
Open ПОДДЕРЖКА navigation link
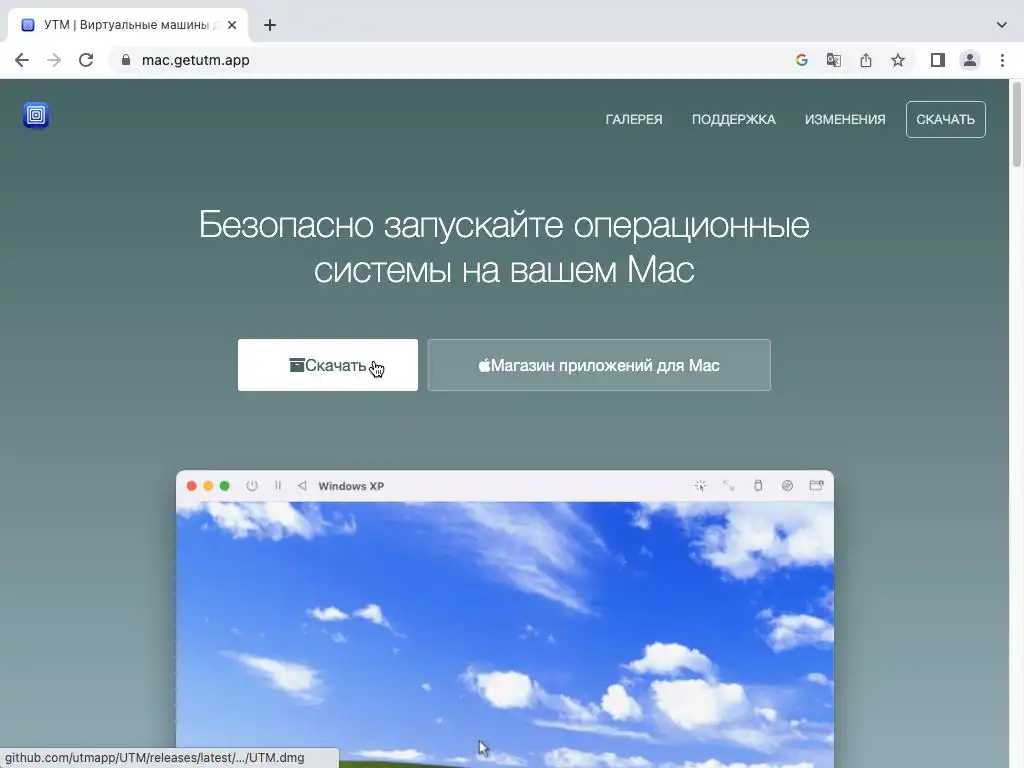pos(733,120)
